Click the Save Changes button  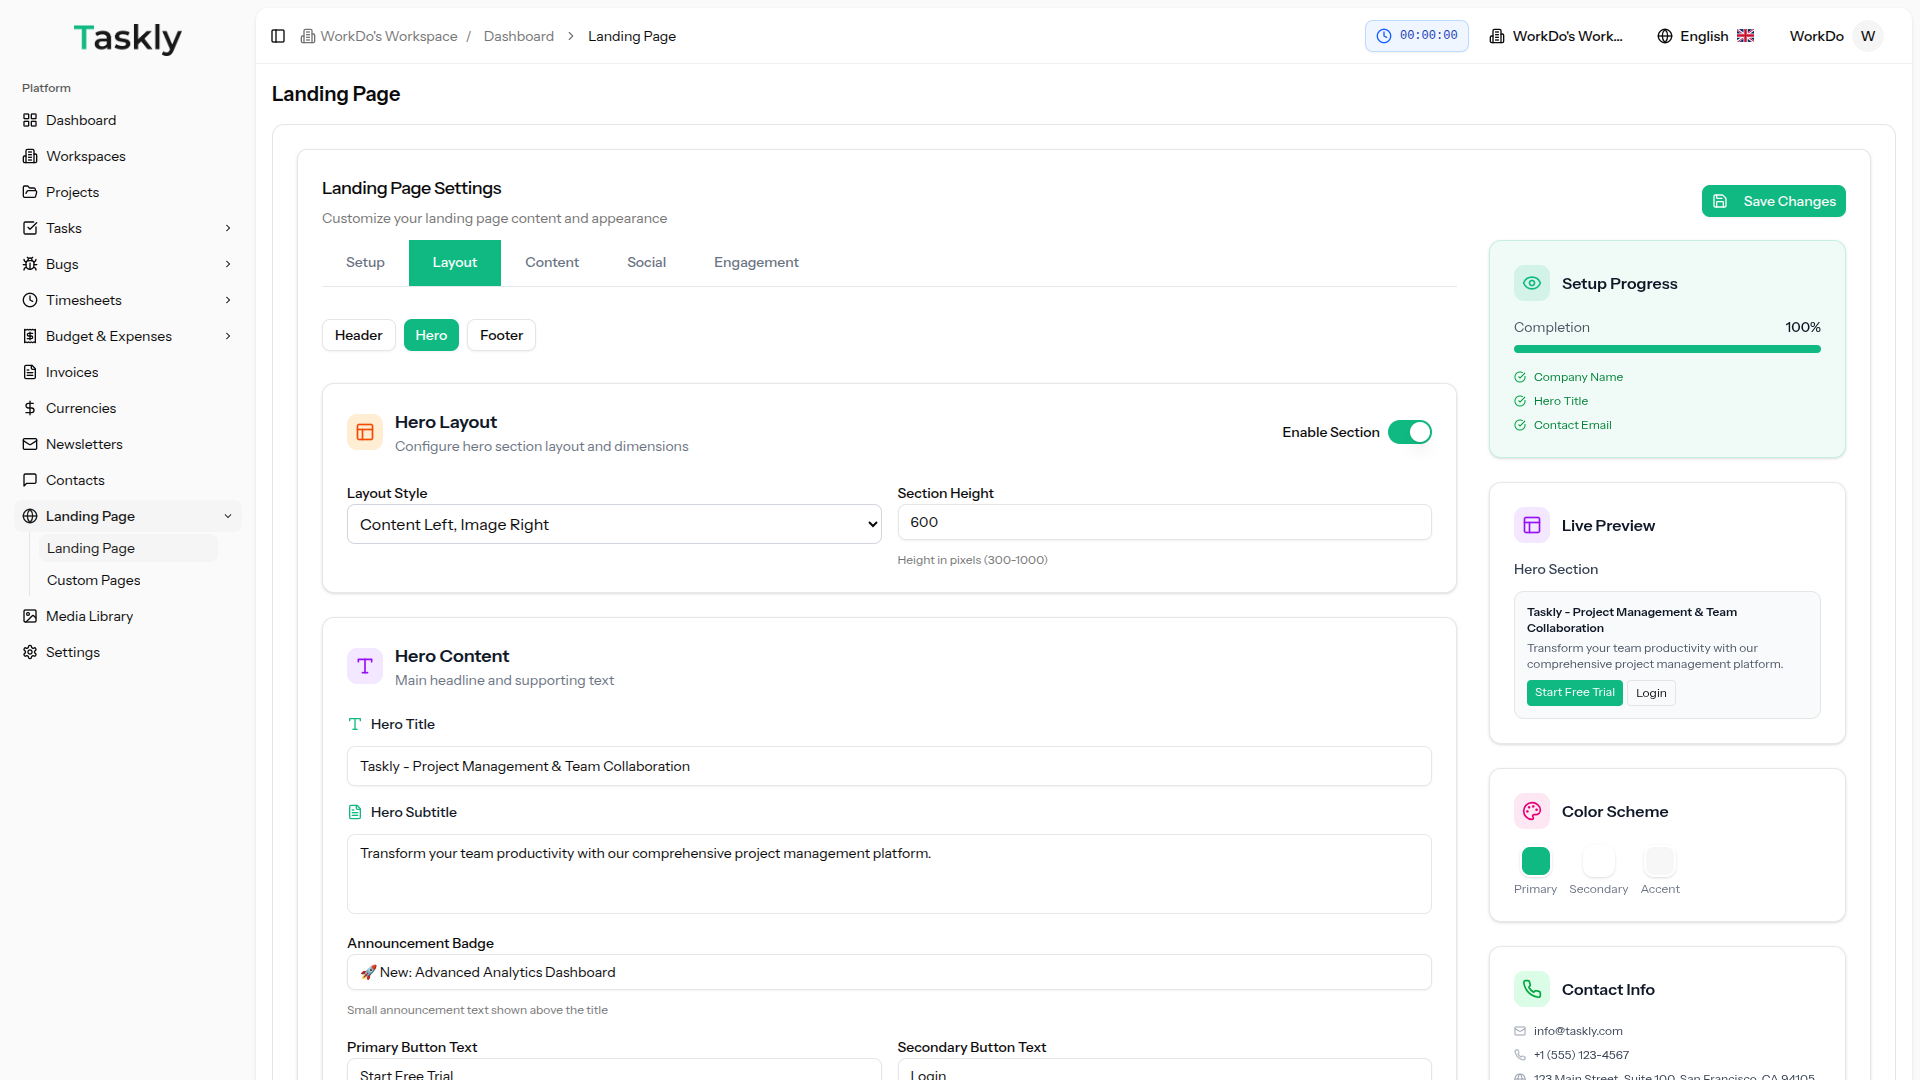[1773, 201]
